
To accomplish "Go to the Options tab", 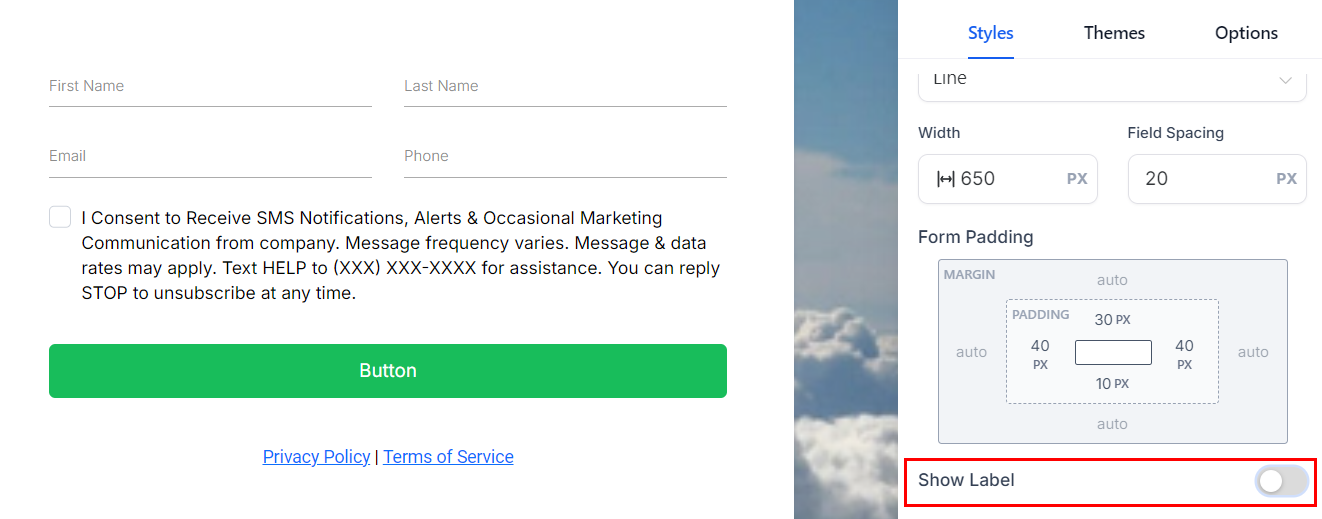I will [x=1246, y=33].
